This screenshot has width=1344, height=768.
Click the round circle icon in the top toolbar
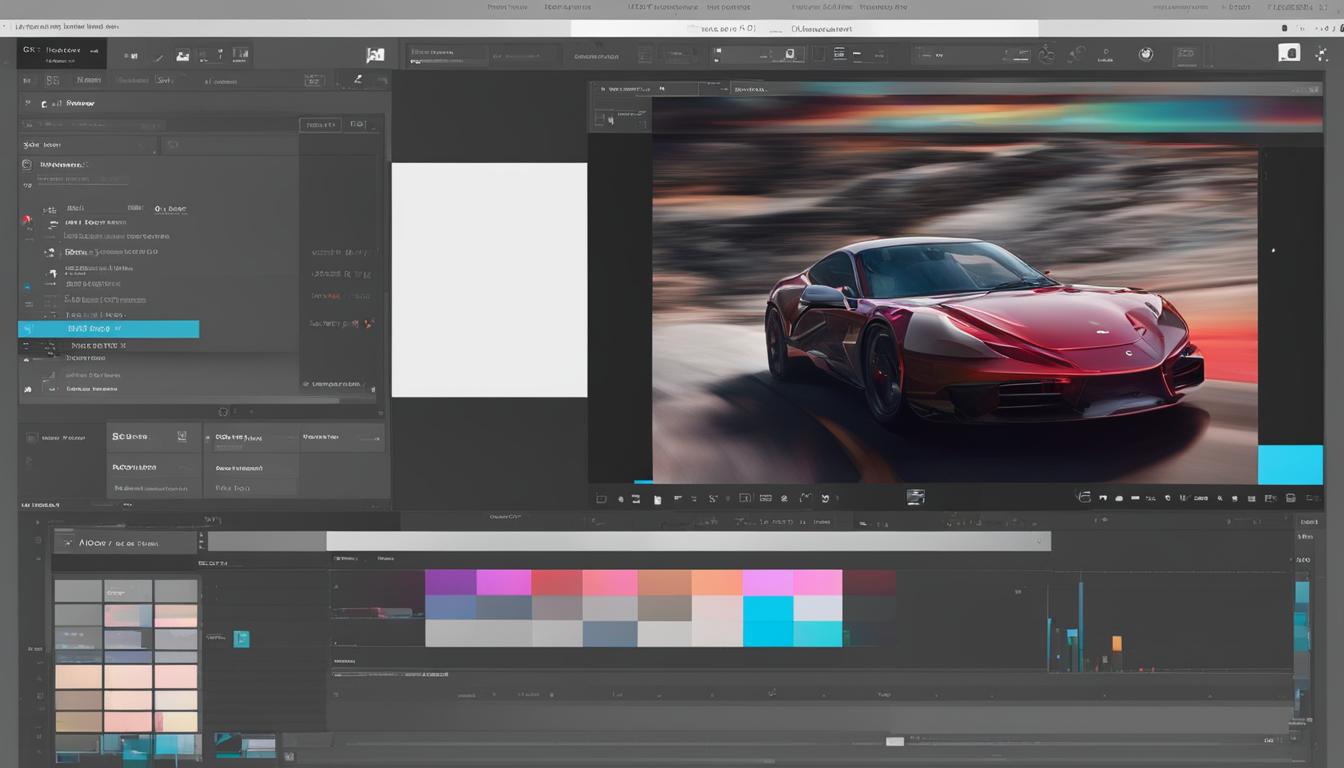pos(1146,54)
